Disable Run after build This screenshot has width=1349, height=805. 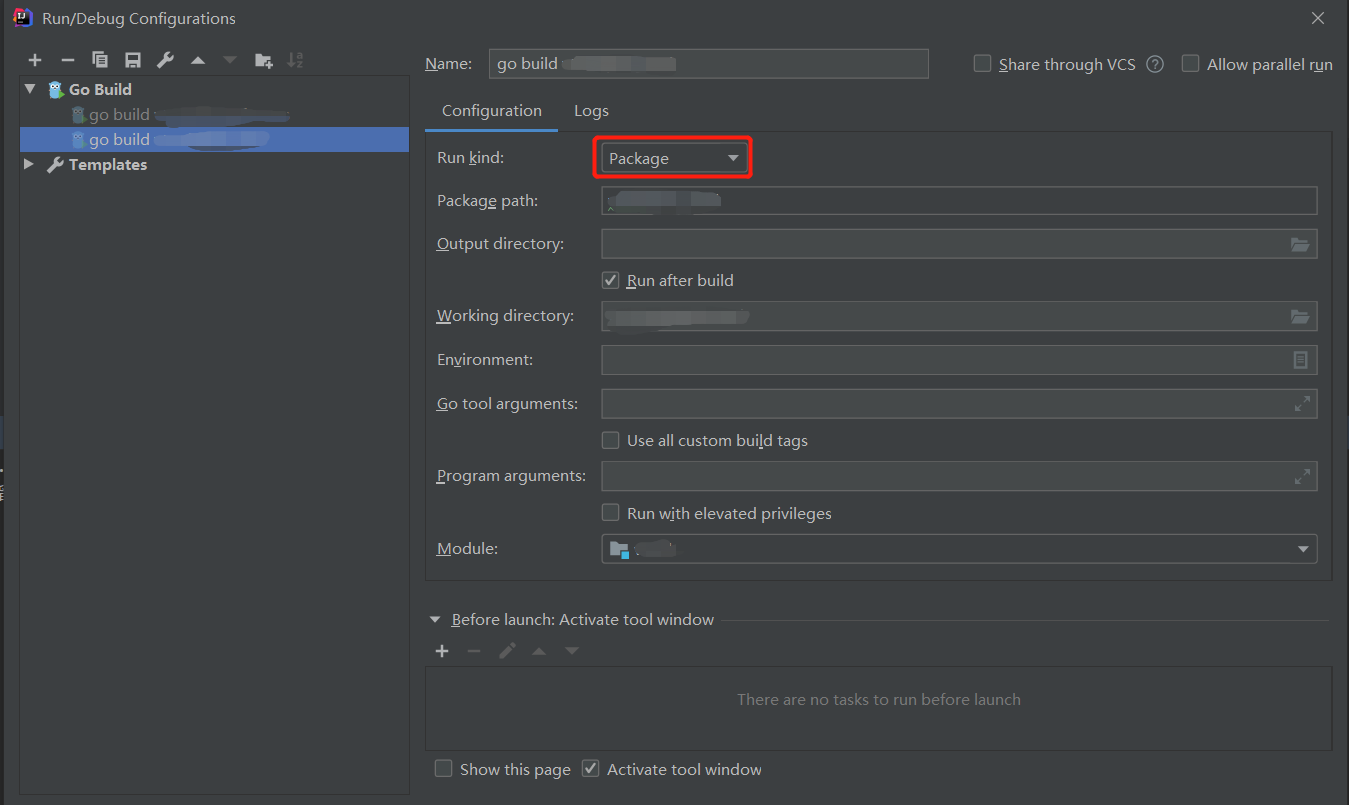coord(610,280)
